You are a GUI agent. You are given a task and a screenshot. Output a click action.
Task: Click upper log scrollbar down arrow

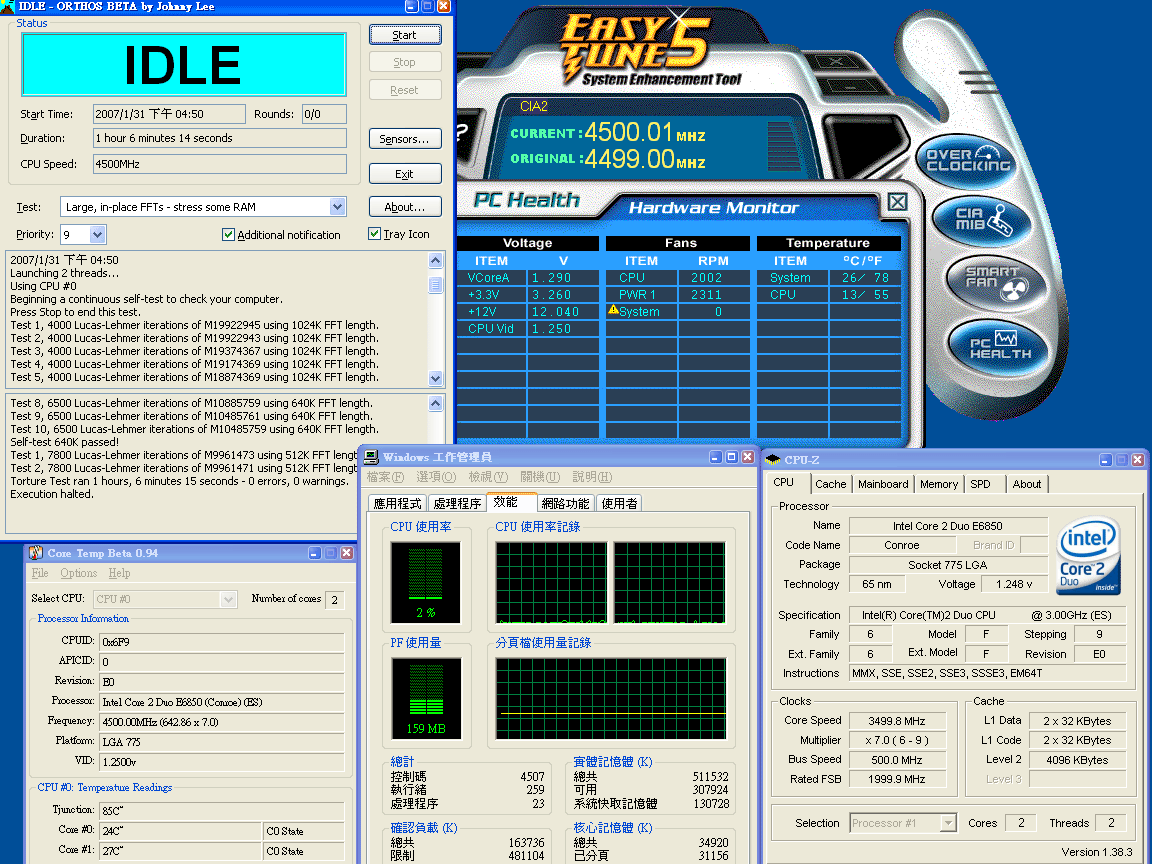(x=436, y=378)
